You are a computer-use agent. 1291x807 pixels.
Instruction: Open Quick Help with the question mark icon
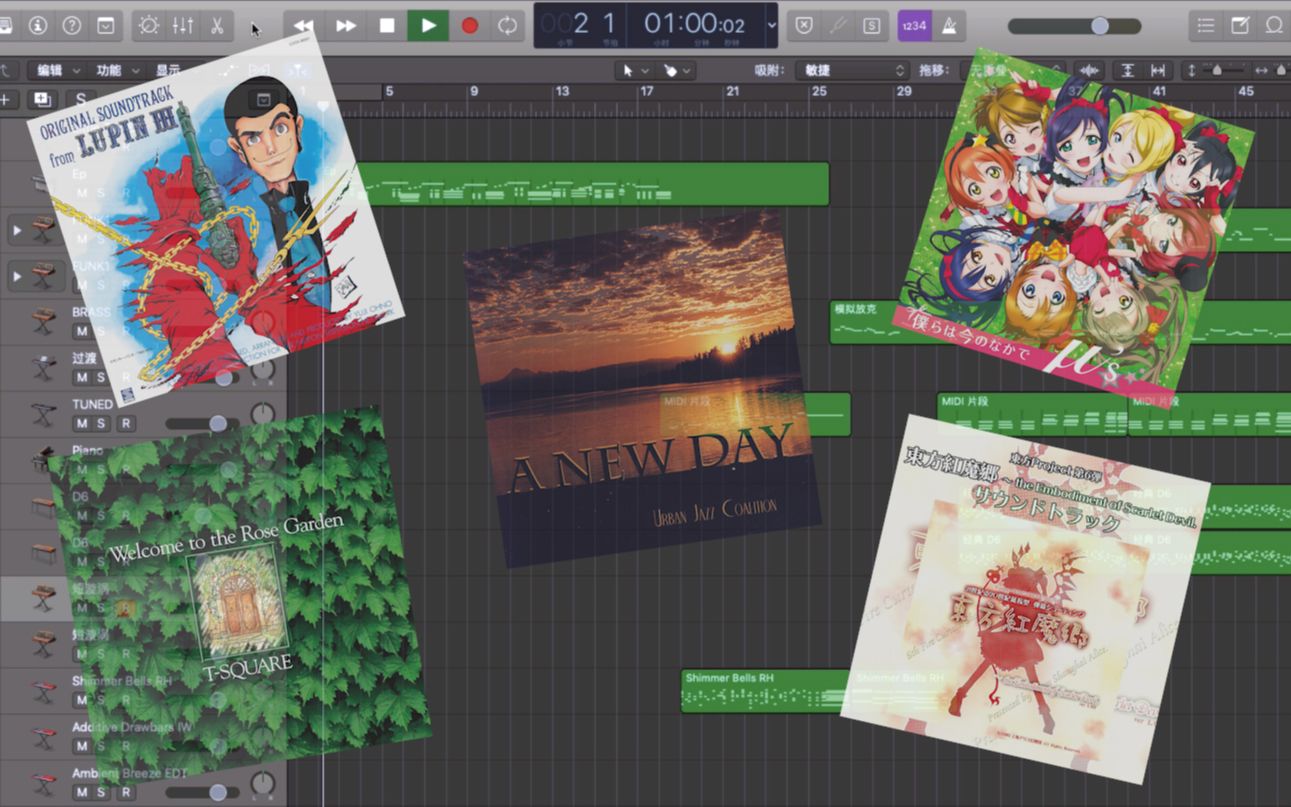click(x=72, y=25)
